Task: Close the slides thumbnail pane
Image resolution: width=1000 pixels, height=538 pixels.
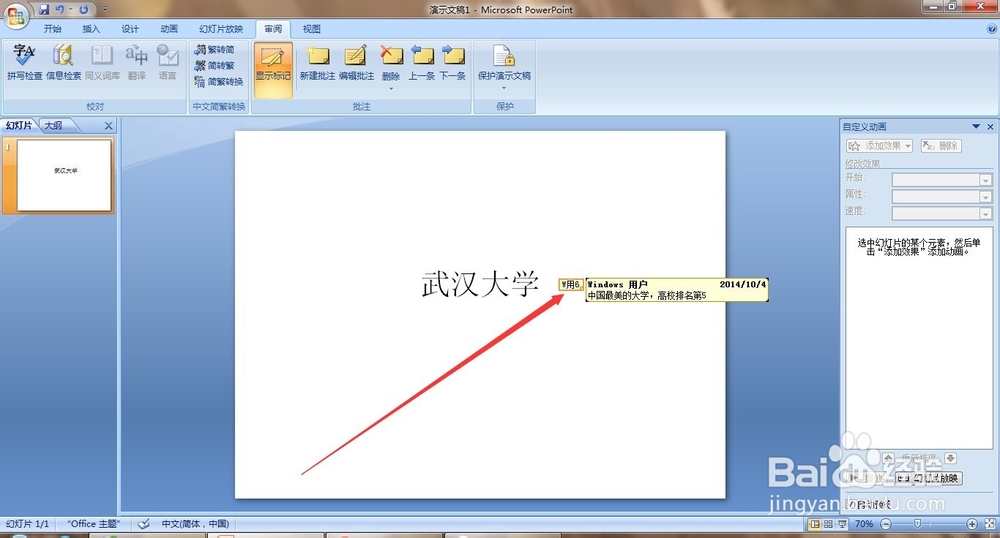Action: (108, 126)
